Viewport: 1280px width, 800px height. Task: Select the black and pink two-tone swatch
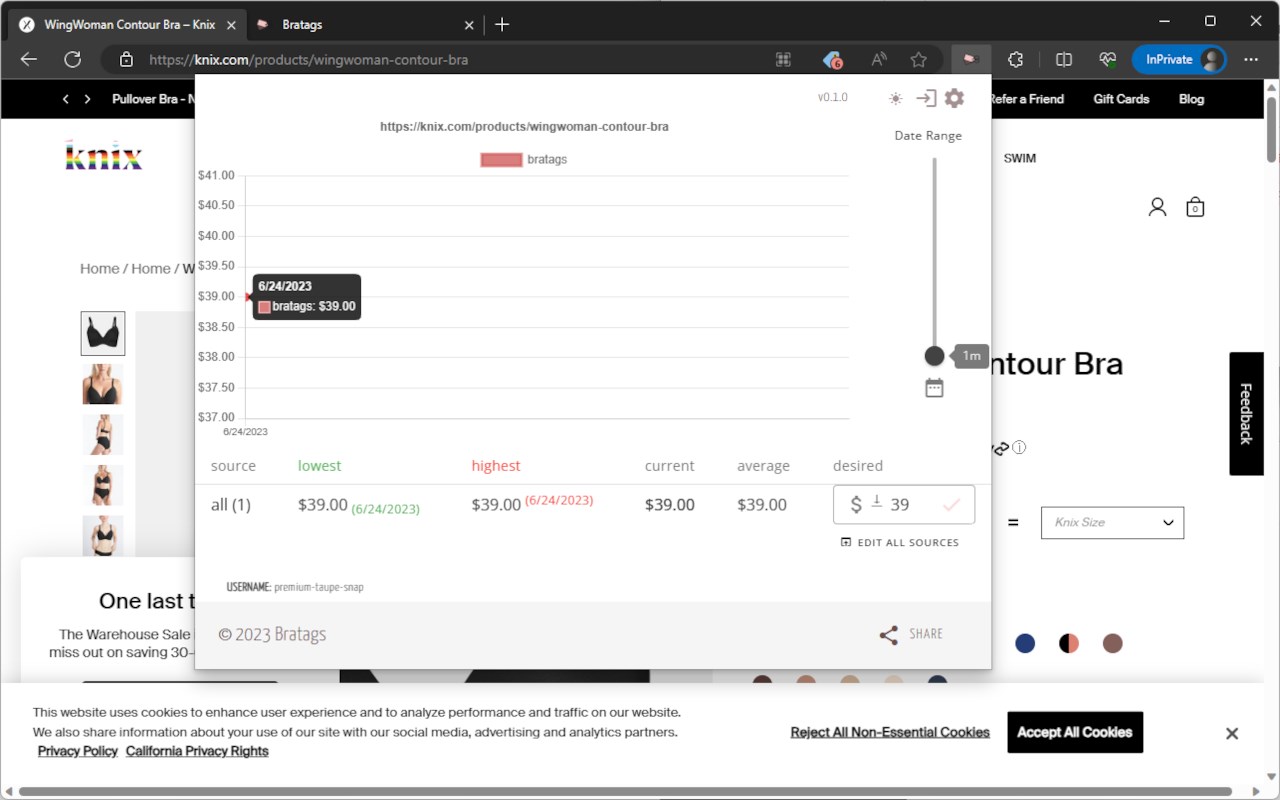pos(1069,643)
